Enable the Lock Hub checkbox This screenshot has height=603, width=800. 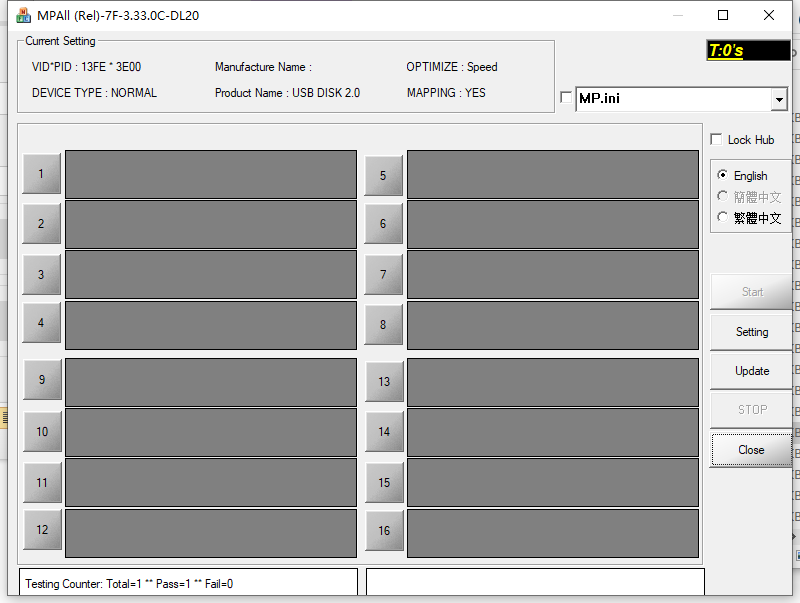point(716,140)
